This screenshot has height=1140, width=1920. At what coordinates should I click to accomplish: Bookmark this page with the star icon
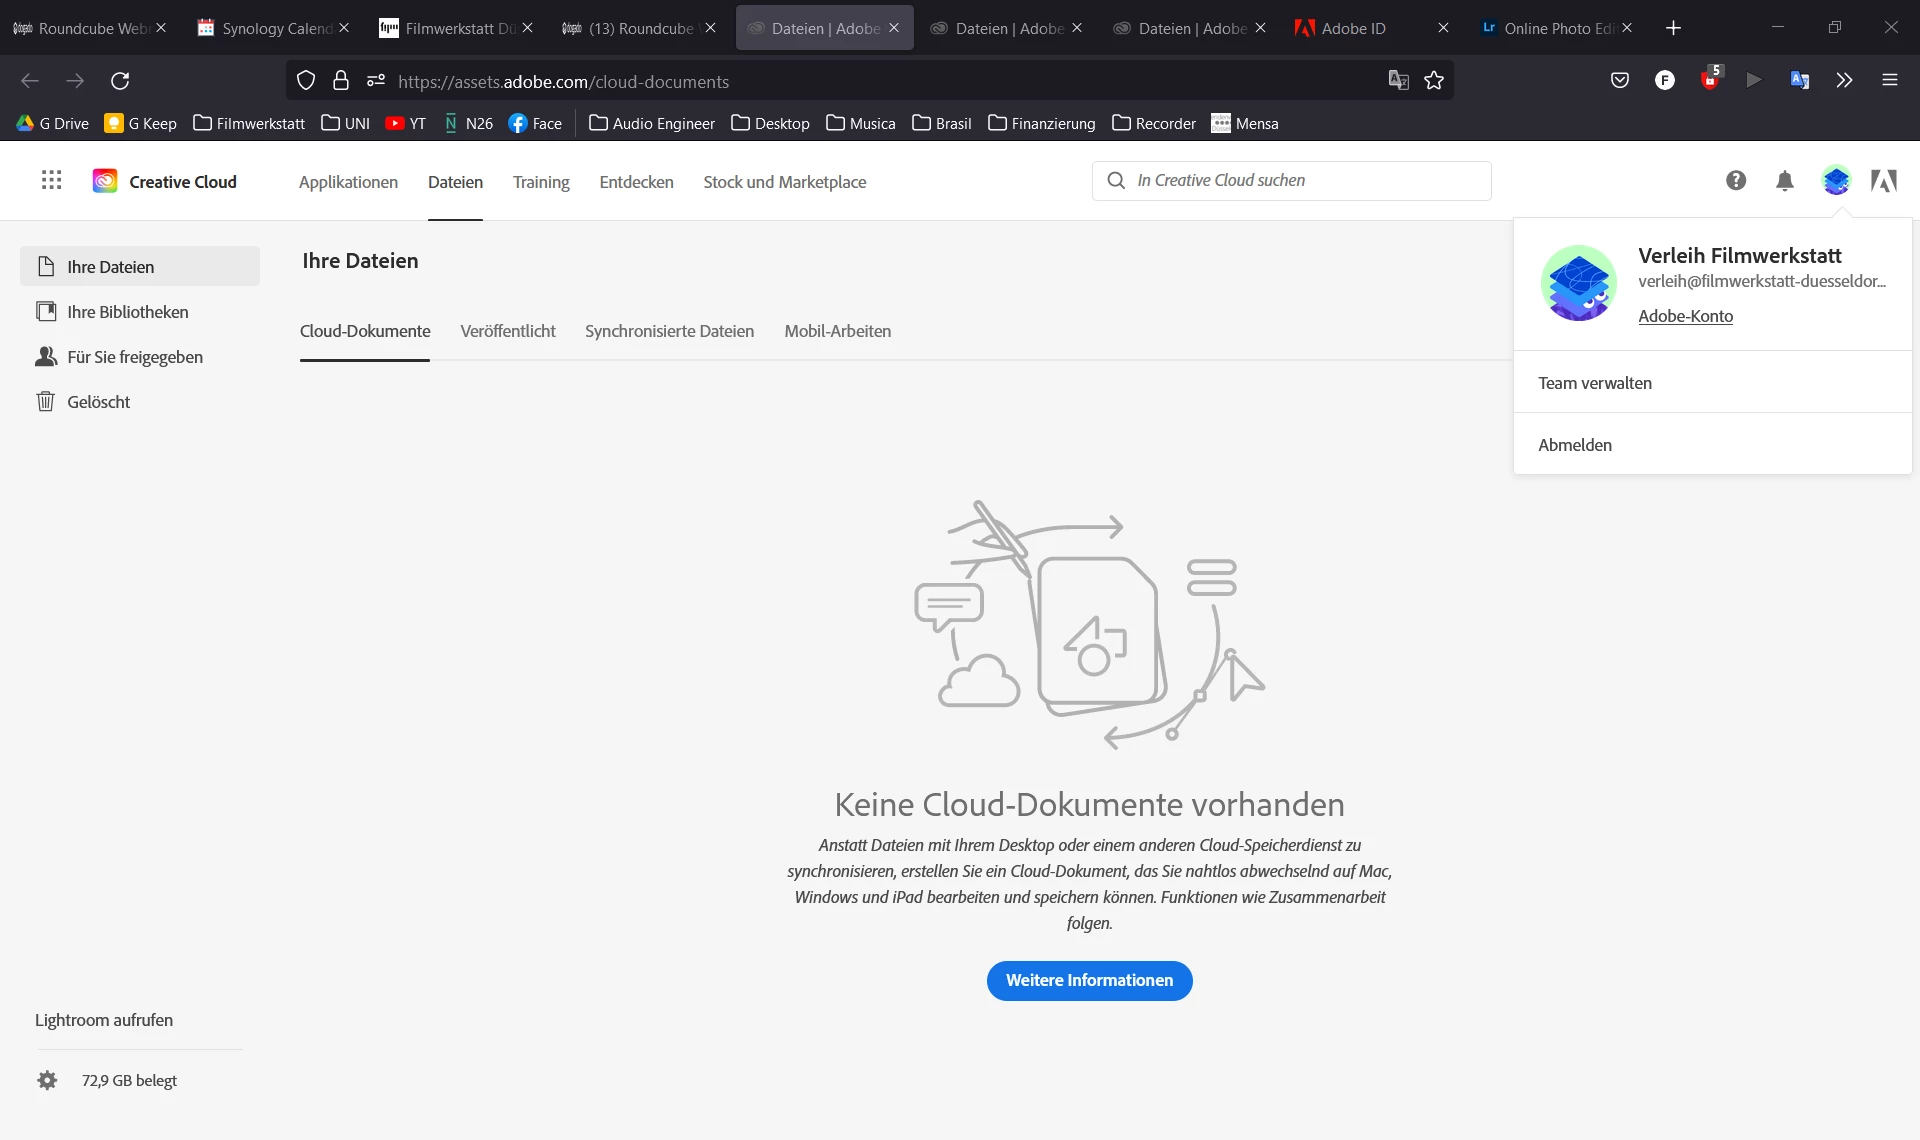(x=1434, y=81)
